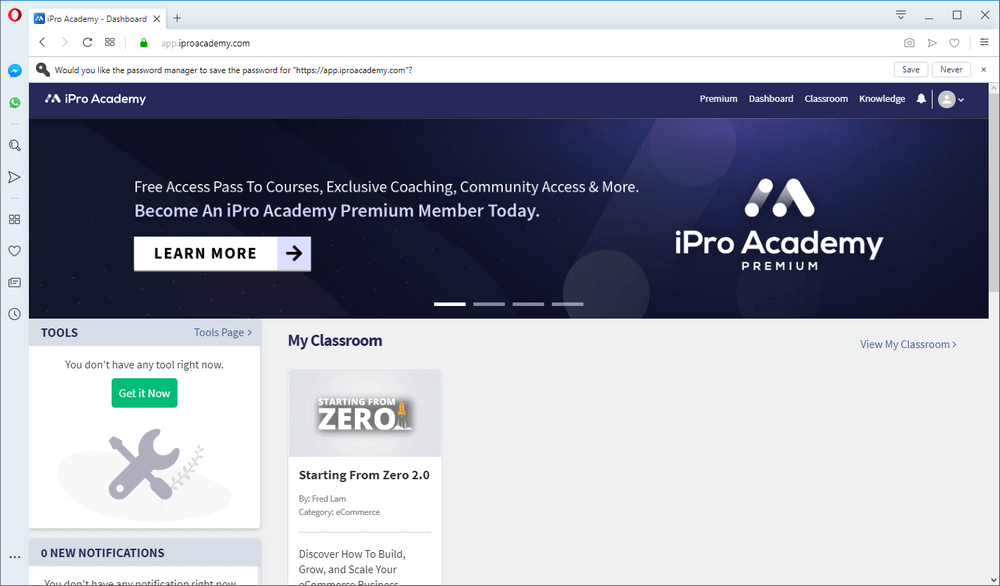The height and width of the screenshot is (586, 1000).
Task: Show the second banner slide indicator
Action: coord(489,304)
